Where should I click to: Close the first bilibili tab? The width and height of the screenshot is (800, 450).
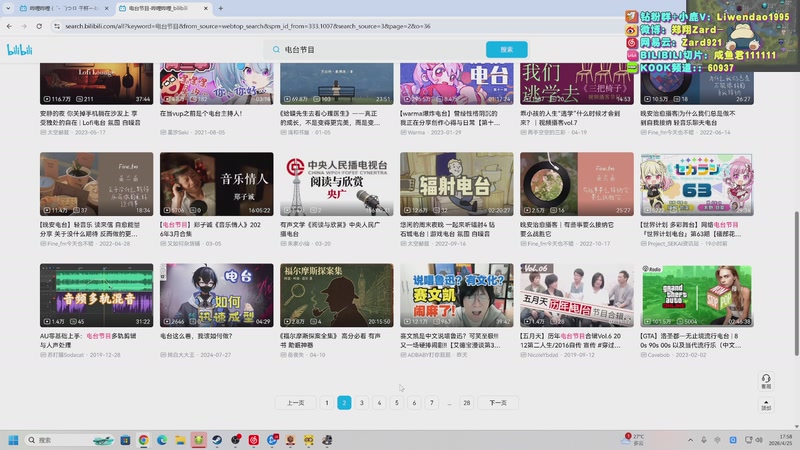click(x=106, y=8)
